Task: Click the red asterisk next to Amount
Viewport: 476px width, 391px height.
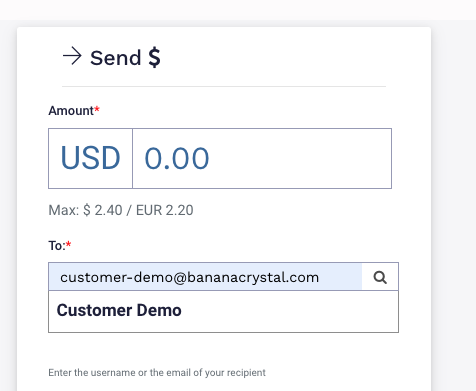Action: [97, 109]
